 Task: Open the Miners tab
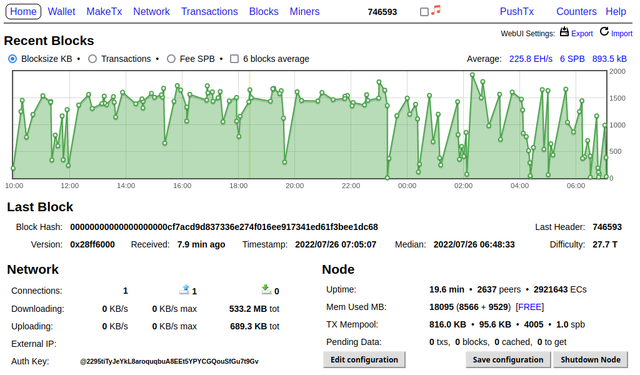click(304, 11)
